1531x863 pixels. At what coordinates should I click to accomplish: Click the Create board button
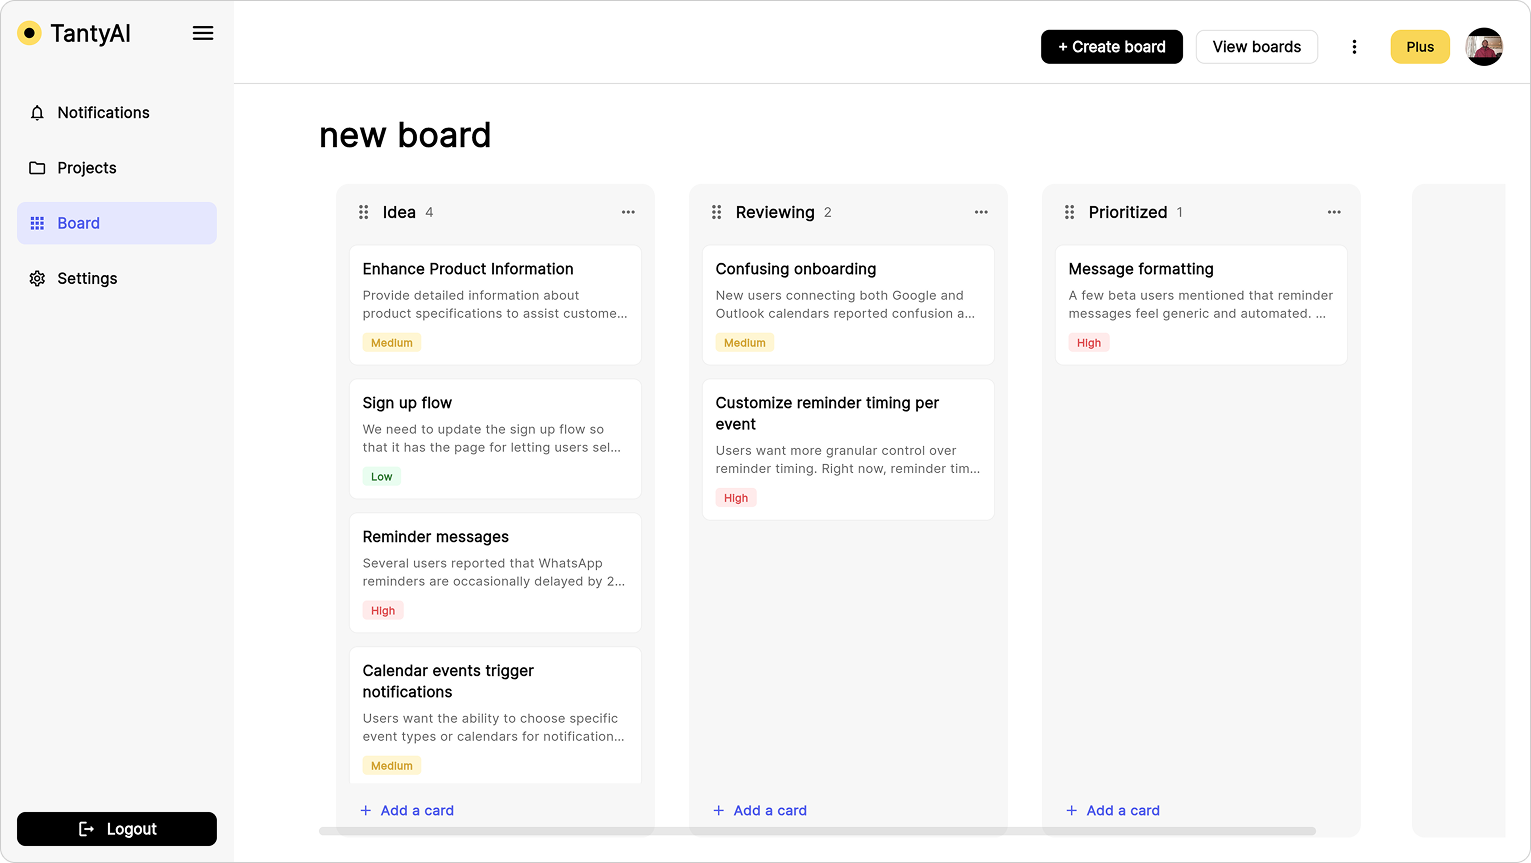pyautogui.click(x=1111, y=47)
